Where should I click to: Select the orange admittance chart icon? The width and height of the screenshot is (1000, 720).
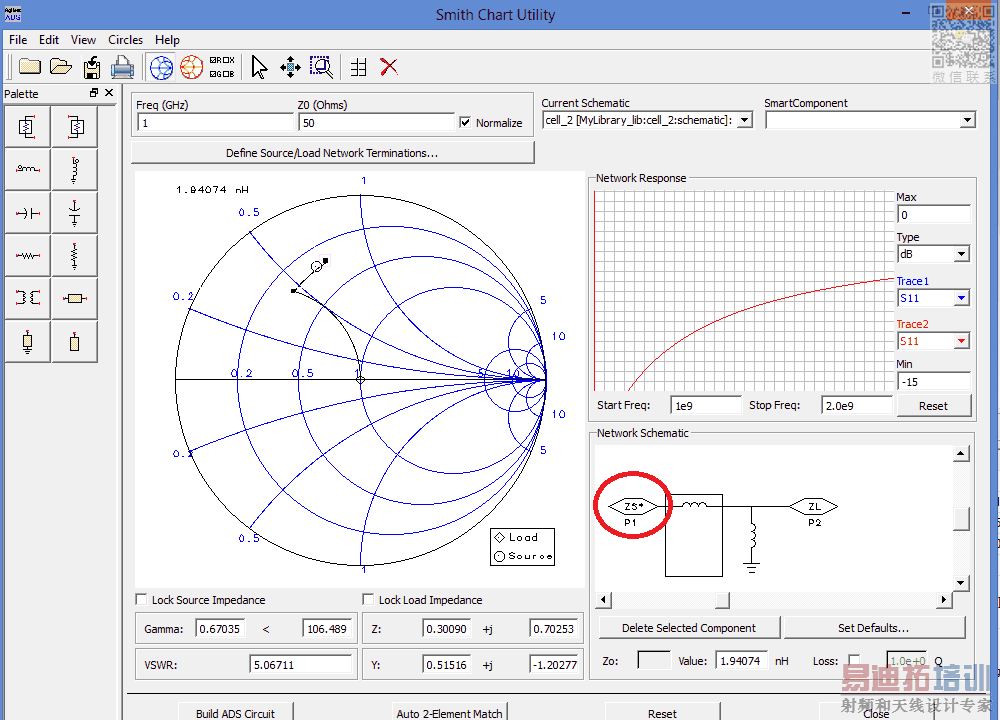191,67
